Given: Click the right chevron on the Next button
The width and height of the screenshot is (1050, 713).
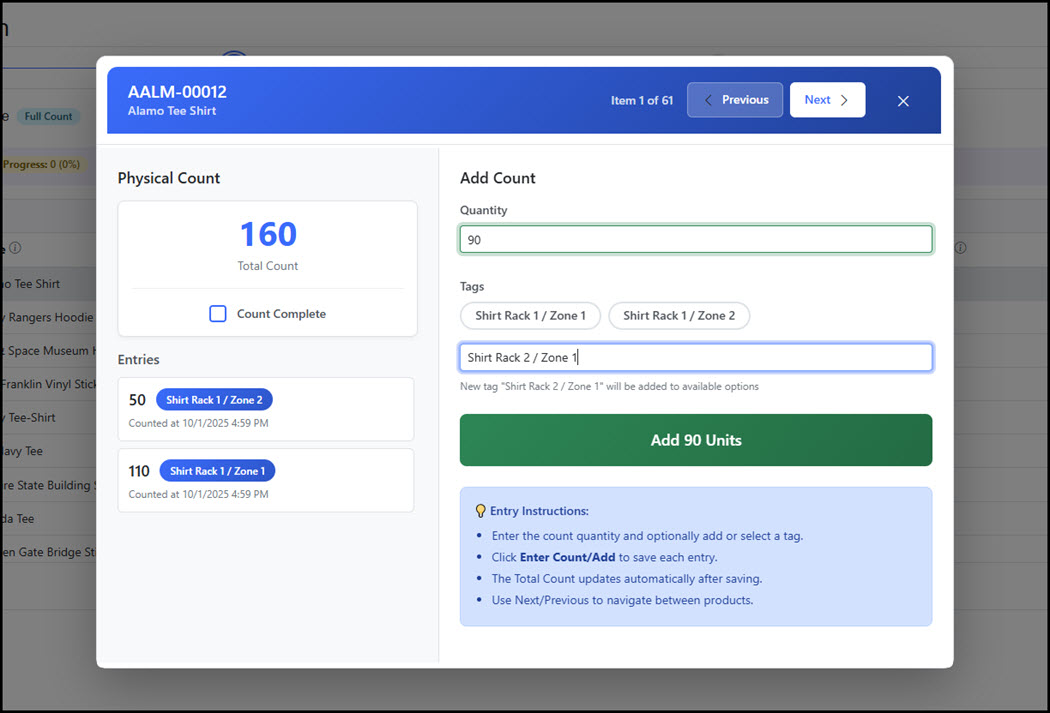Looking at the screenshot, I should 844,100.
